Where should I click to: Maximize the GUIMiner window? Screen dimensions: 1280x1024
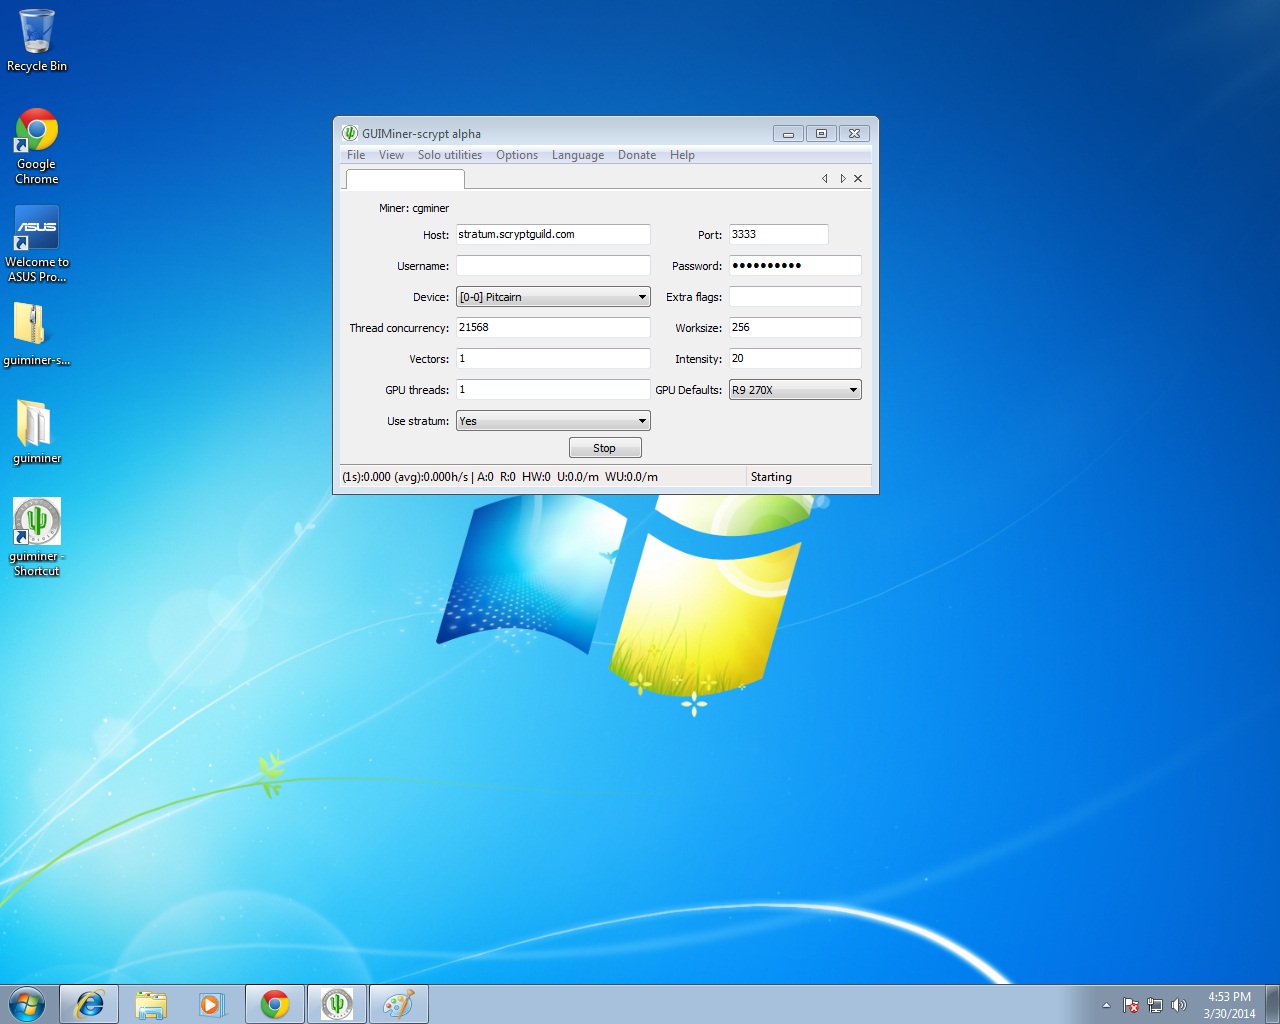coord(821,133)
